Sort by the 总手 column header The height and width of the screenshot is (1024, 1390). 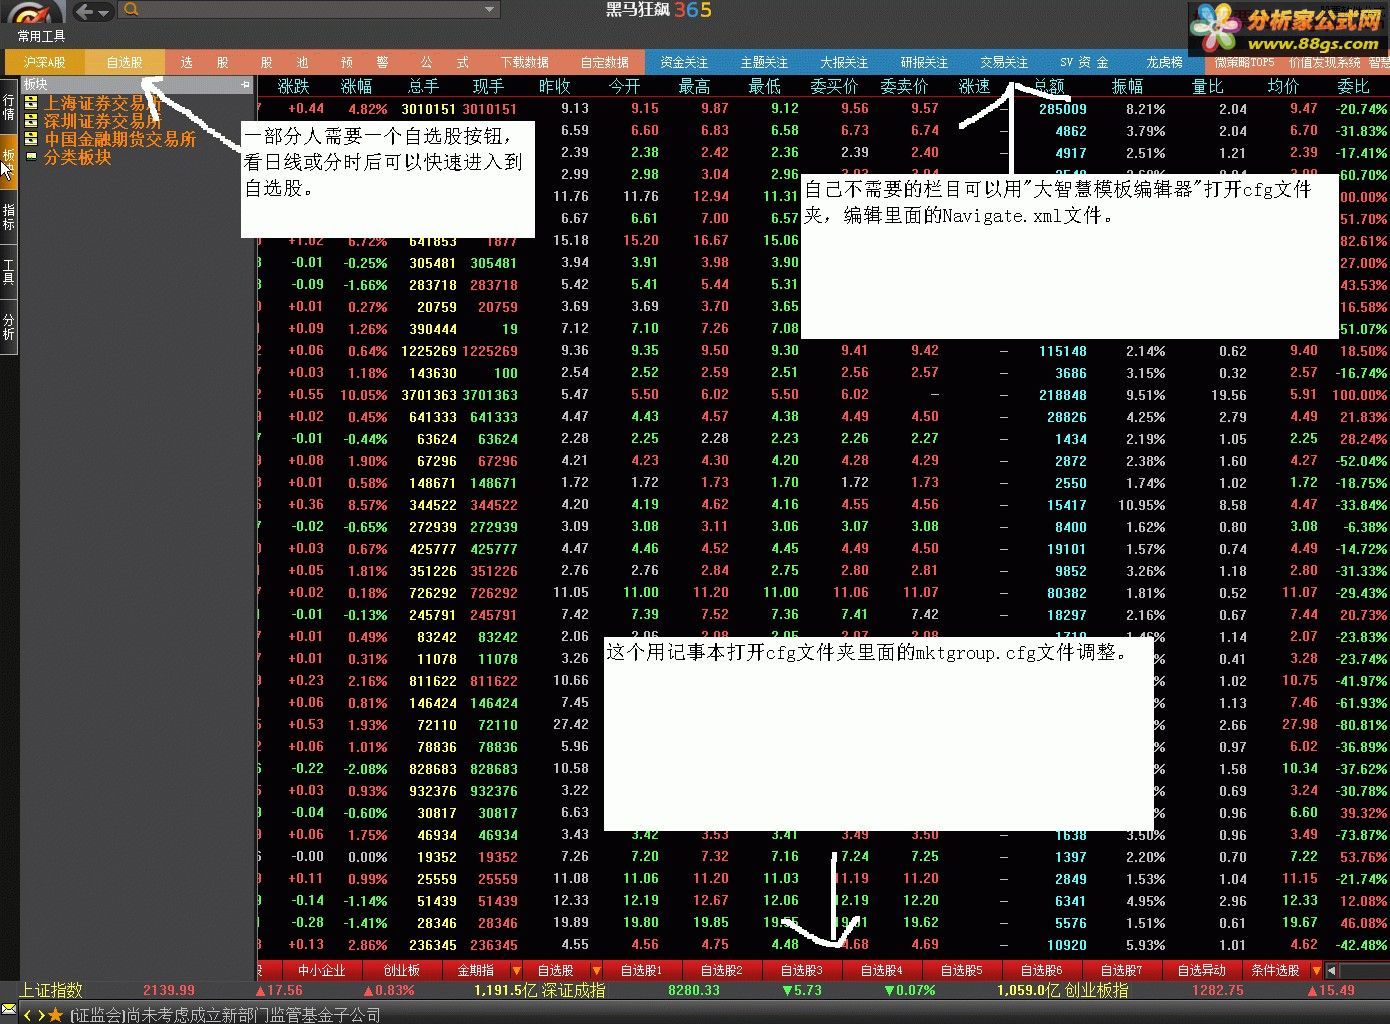tap(424, 86)
